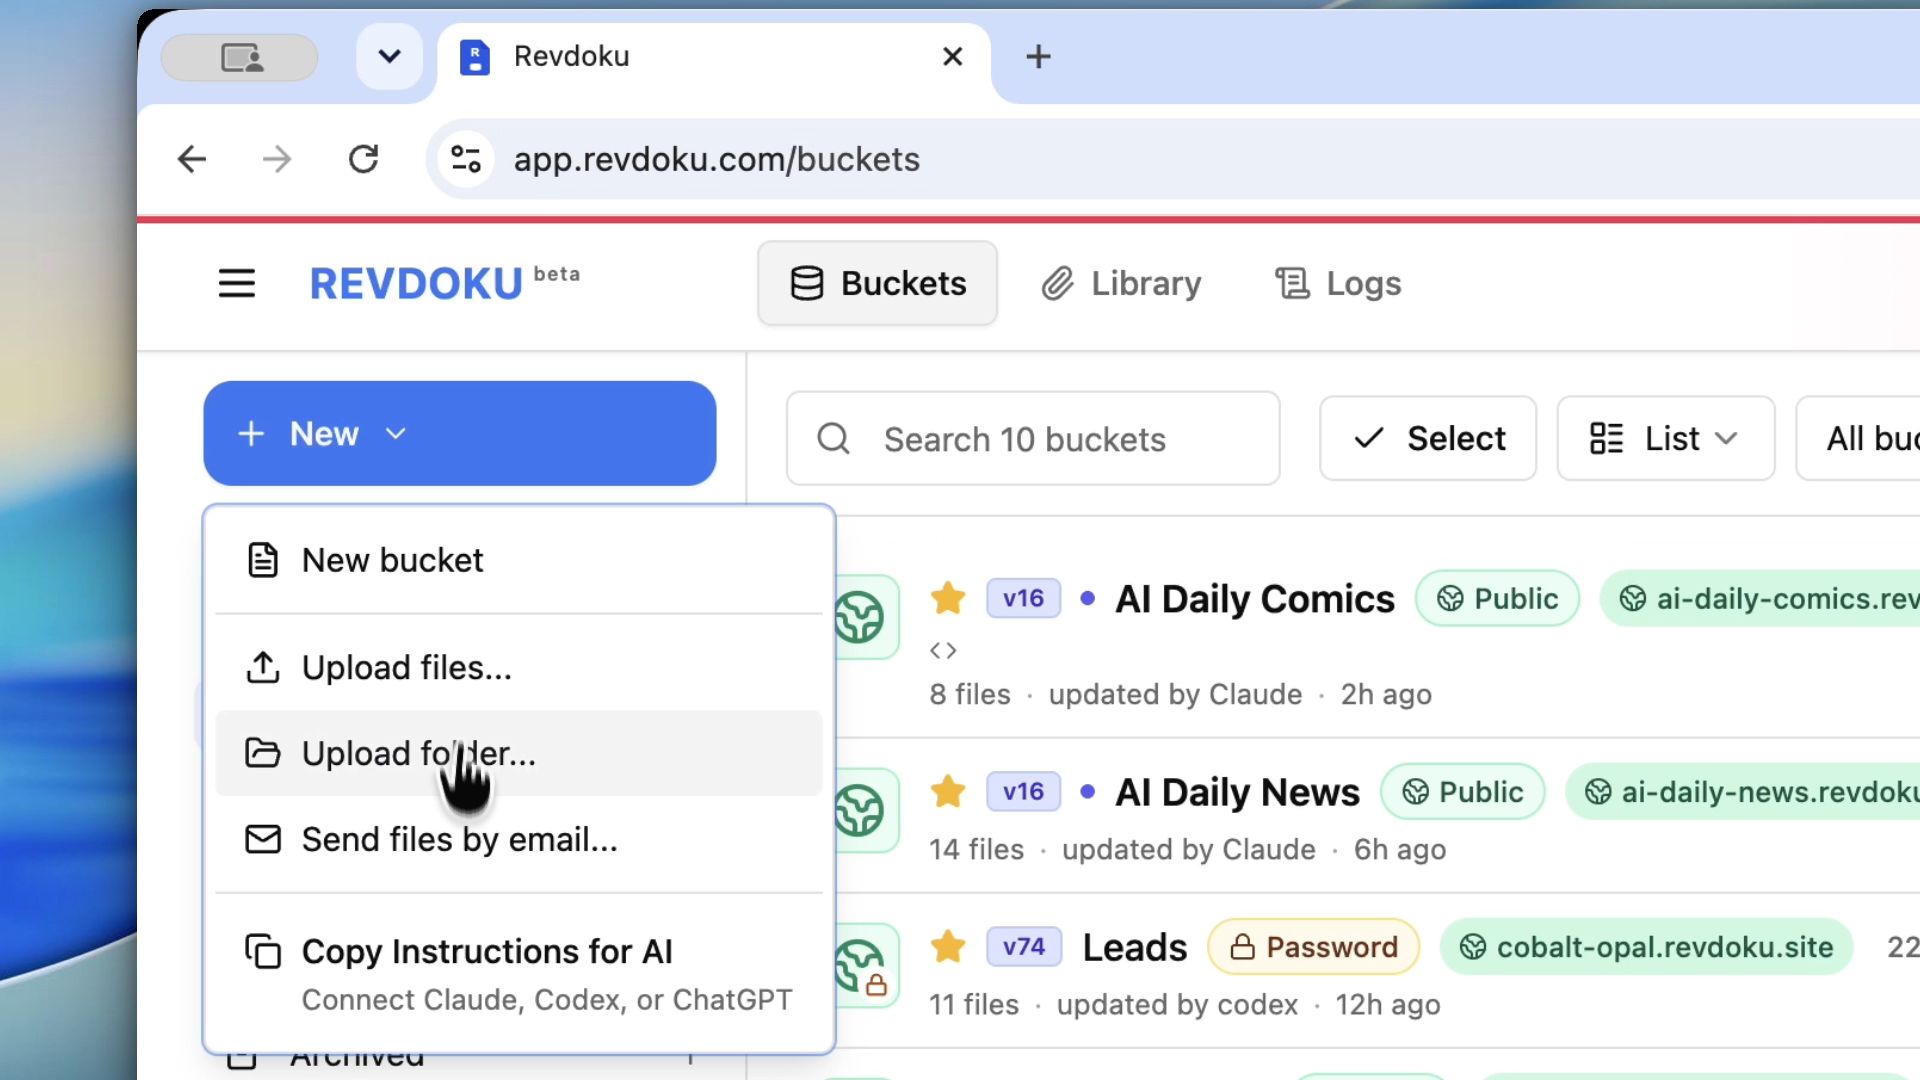Click v16 badge of AI Daily News

pyautogui.click(x=1023, y=791)
